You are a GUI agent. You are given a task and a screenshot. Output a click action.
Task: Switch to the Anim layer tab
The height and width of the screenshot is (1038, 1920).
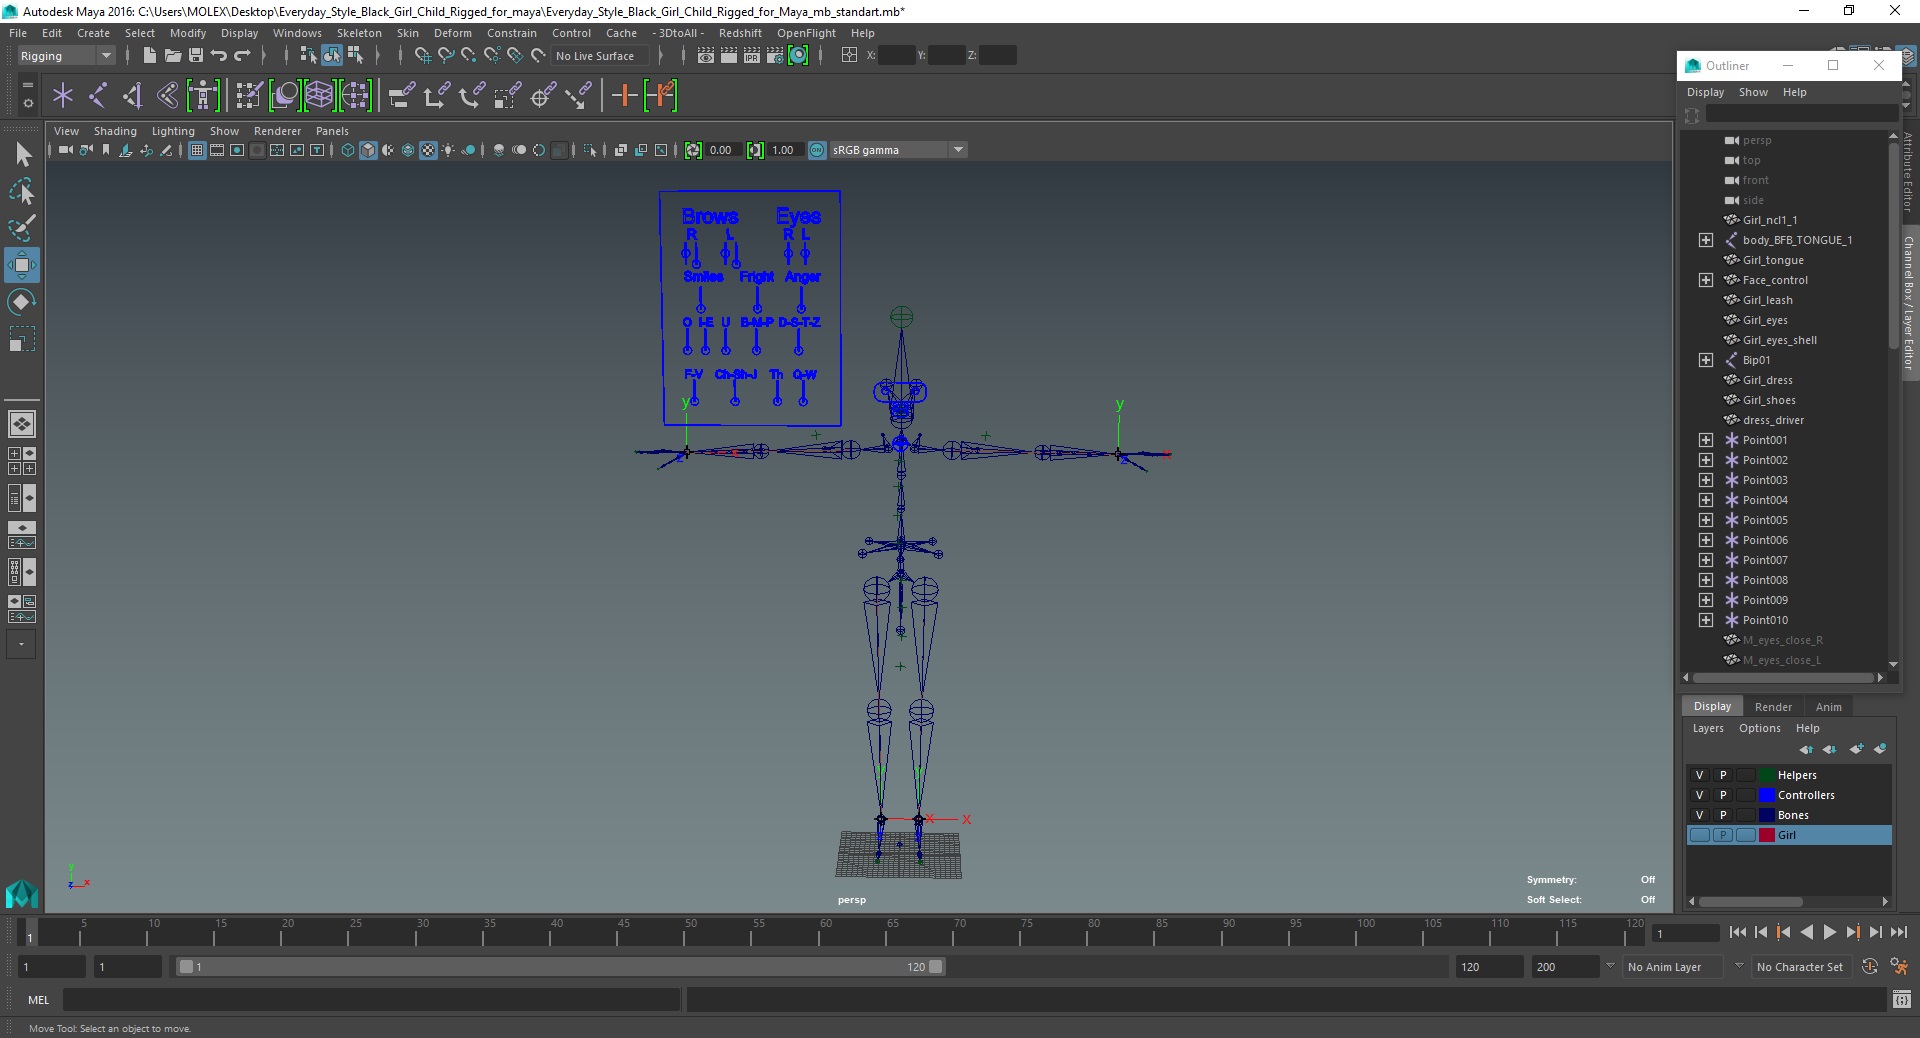pos(1829,707)
